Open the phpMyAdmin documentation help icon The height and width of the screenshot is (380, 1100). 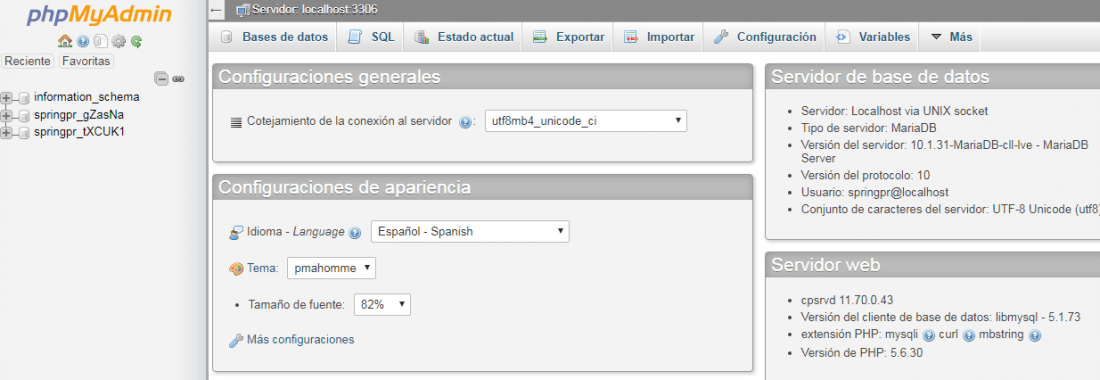click(83, 41)
